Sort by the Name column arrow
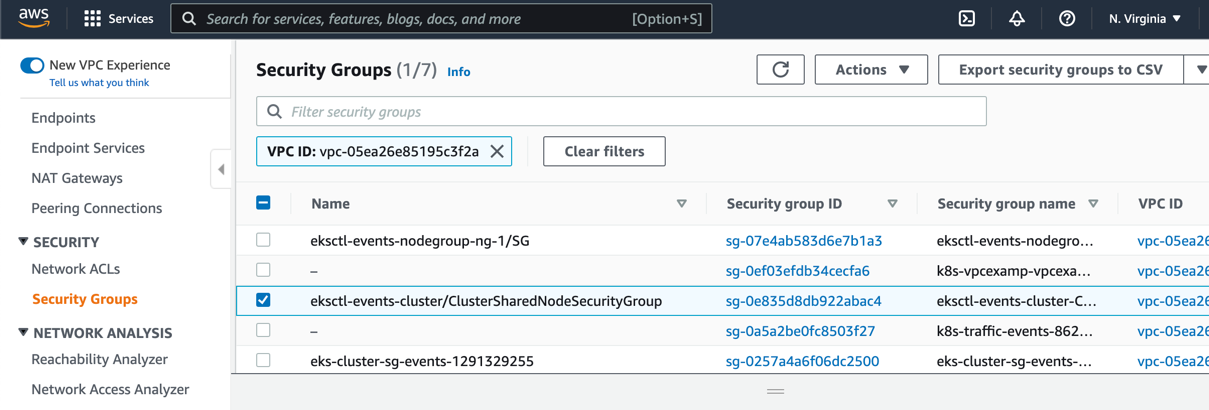This screenshot has width=1209, height=410. coord(682,204)
